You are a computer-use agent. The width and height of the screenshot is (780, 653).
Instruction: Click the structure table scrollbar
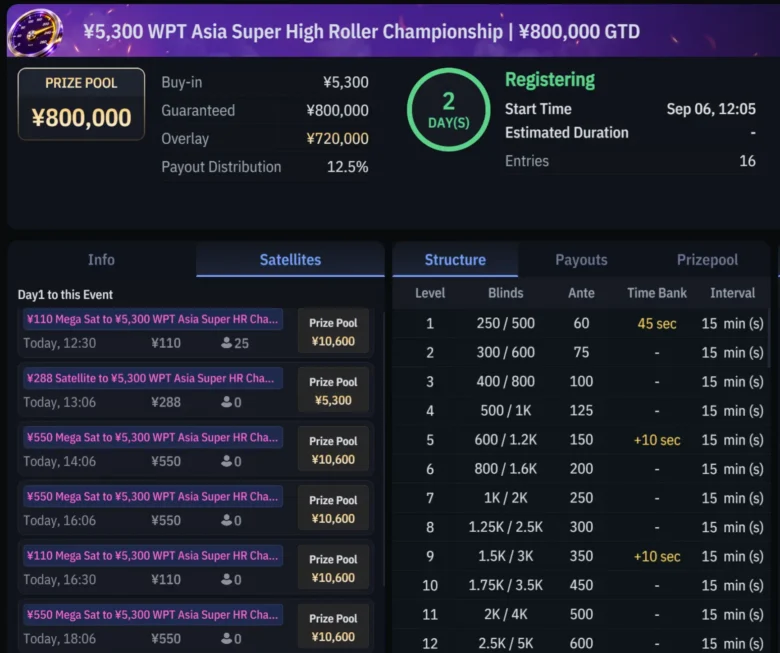click(x=769, y=338)
